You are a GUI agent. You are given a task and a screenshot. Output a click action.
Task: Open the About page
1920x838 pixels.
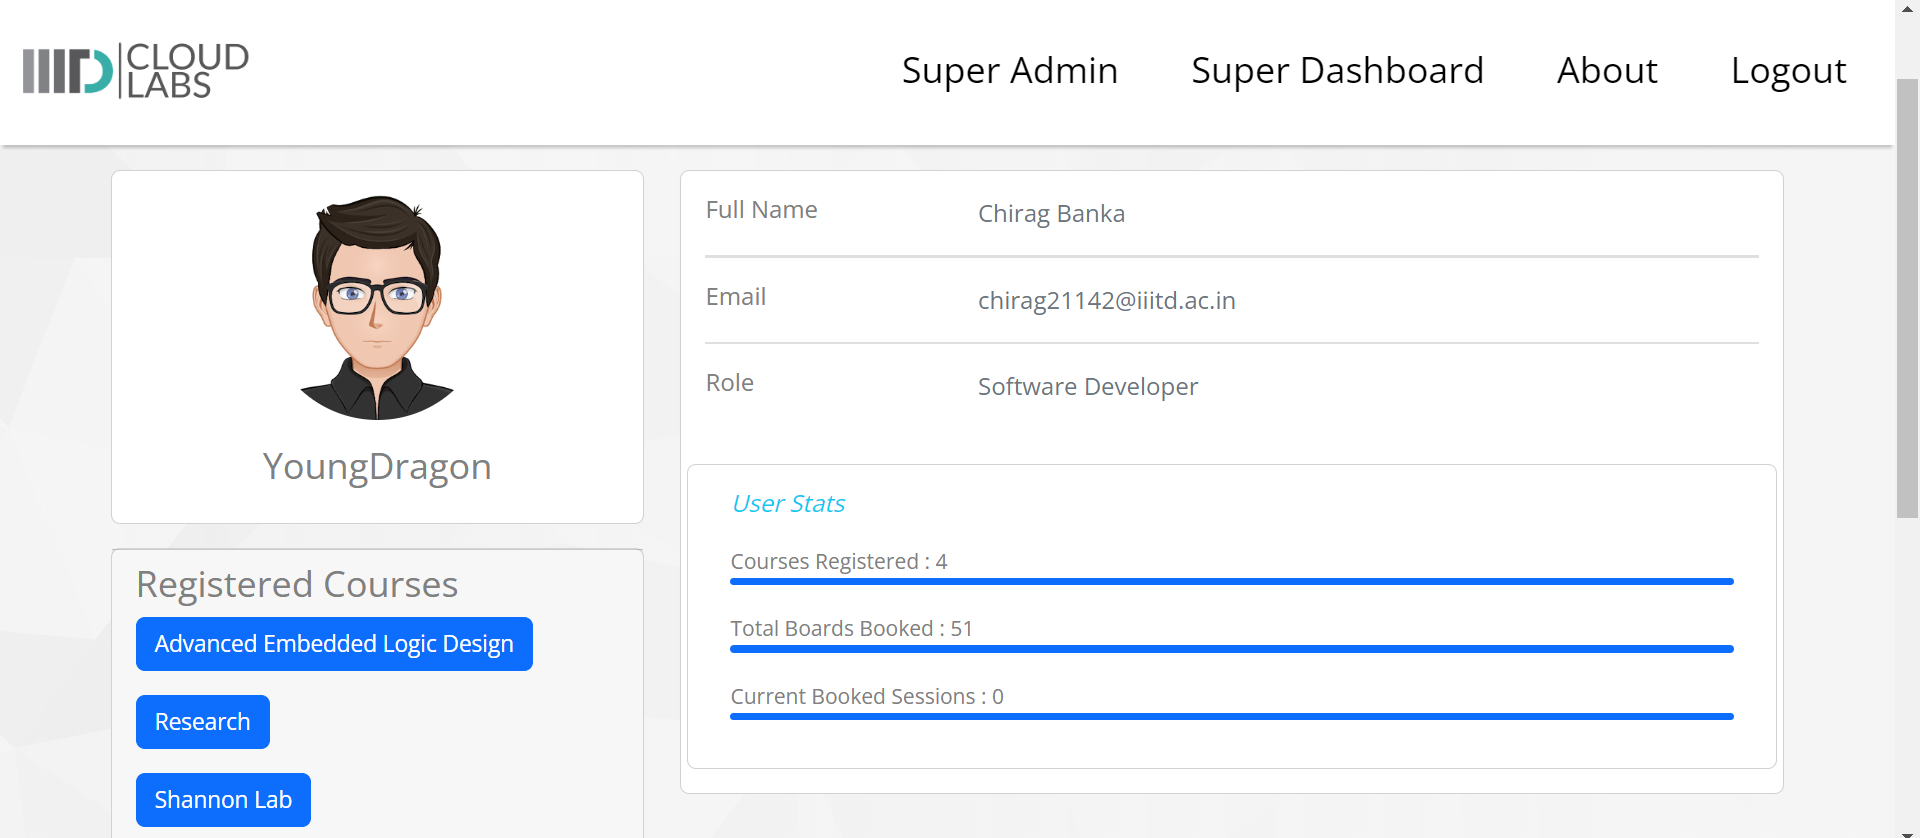[1606, 71]
